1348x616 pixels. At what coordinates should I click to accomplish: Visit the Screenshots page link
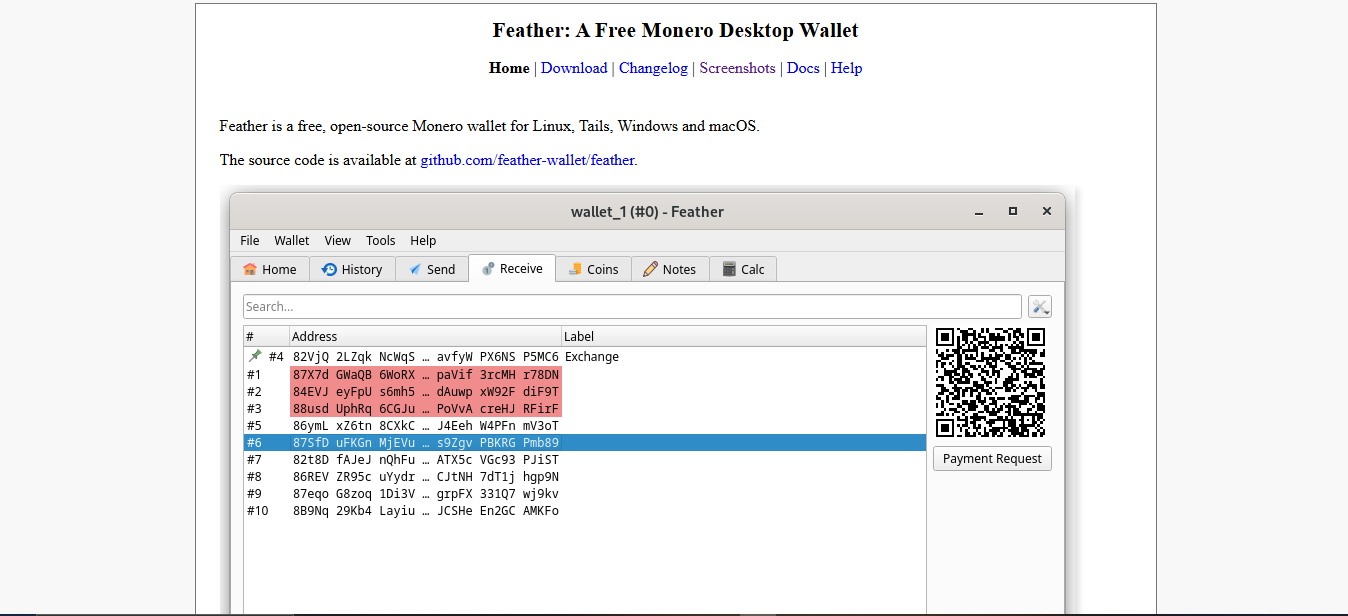point(737,68)
